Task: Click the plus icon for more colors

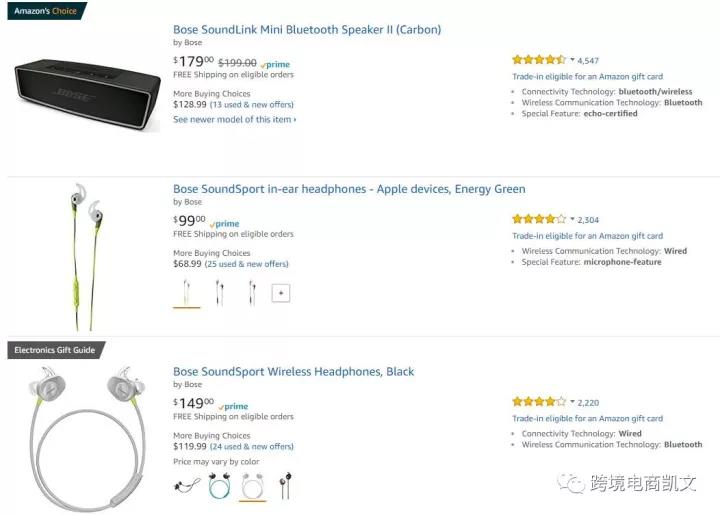Action: 281,293
